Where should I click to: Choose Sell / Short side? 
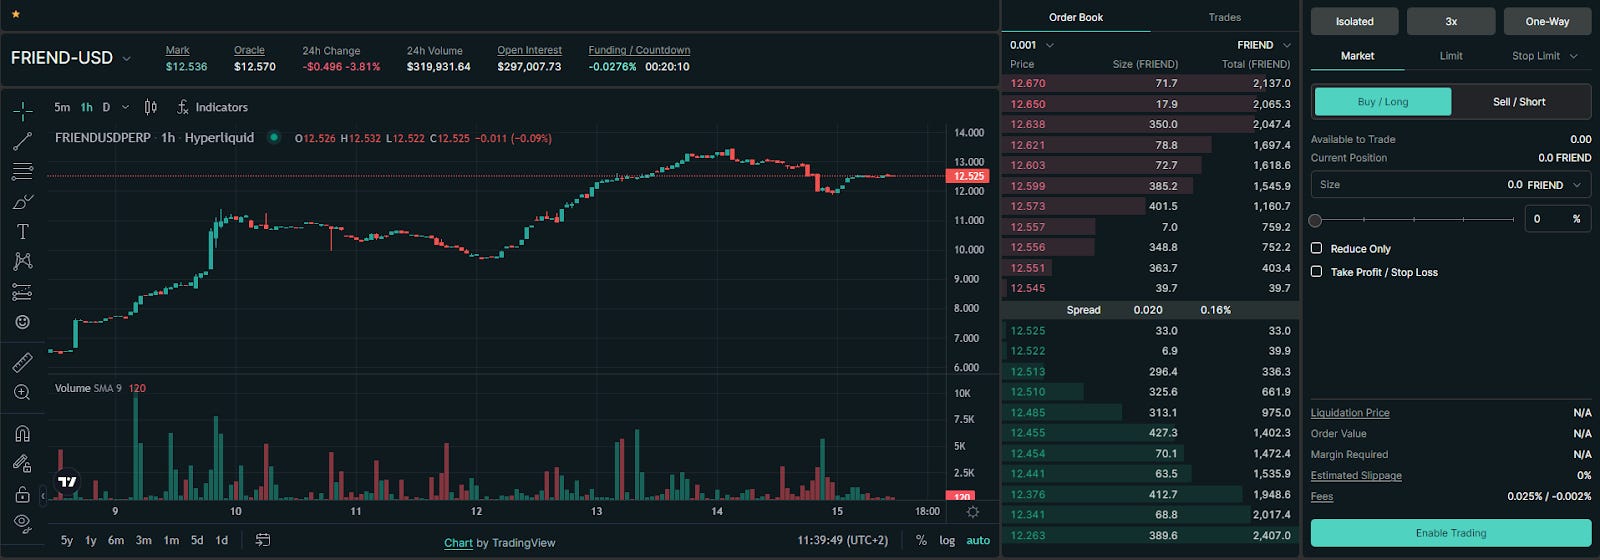tap(1519, 102)
